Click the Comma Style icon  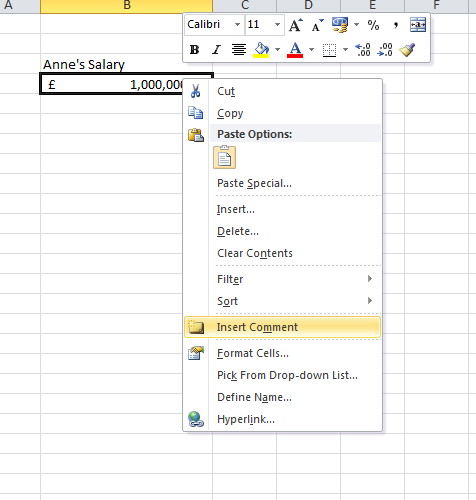tap(396, 25)
